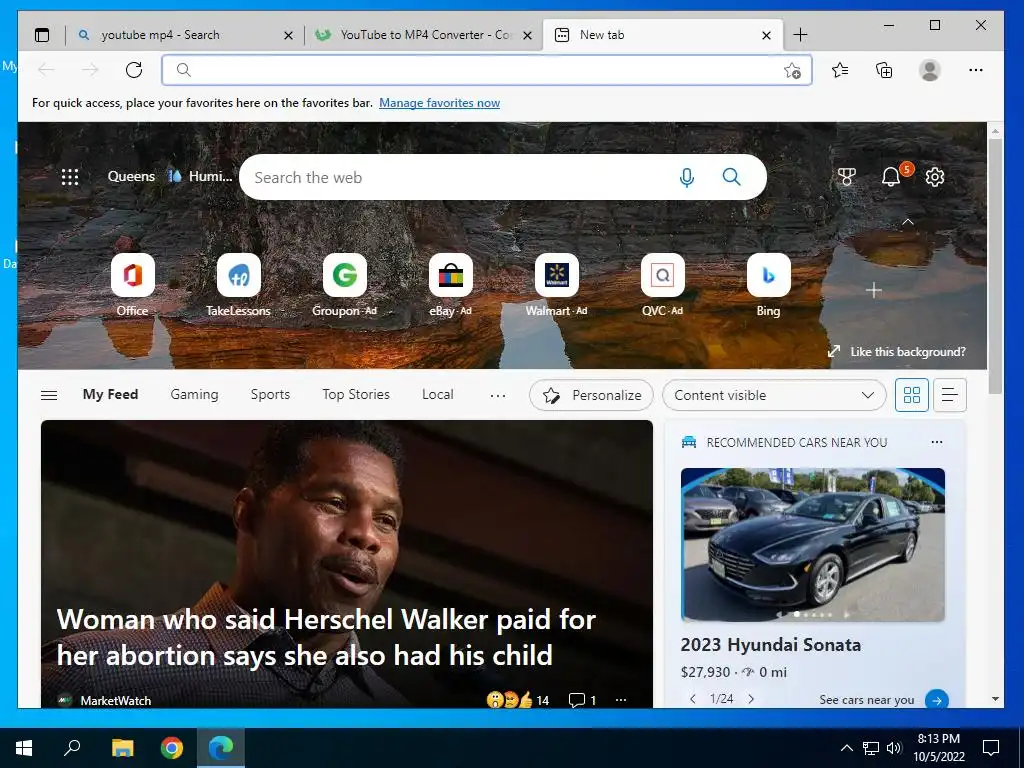Close the youtube mp4 - Search tab

click(288, 35)
